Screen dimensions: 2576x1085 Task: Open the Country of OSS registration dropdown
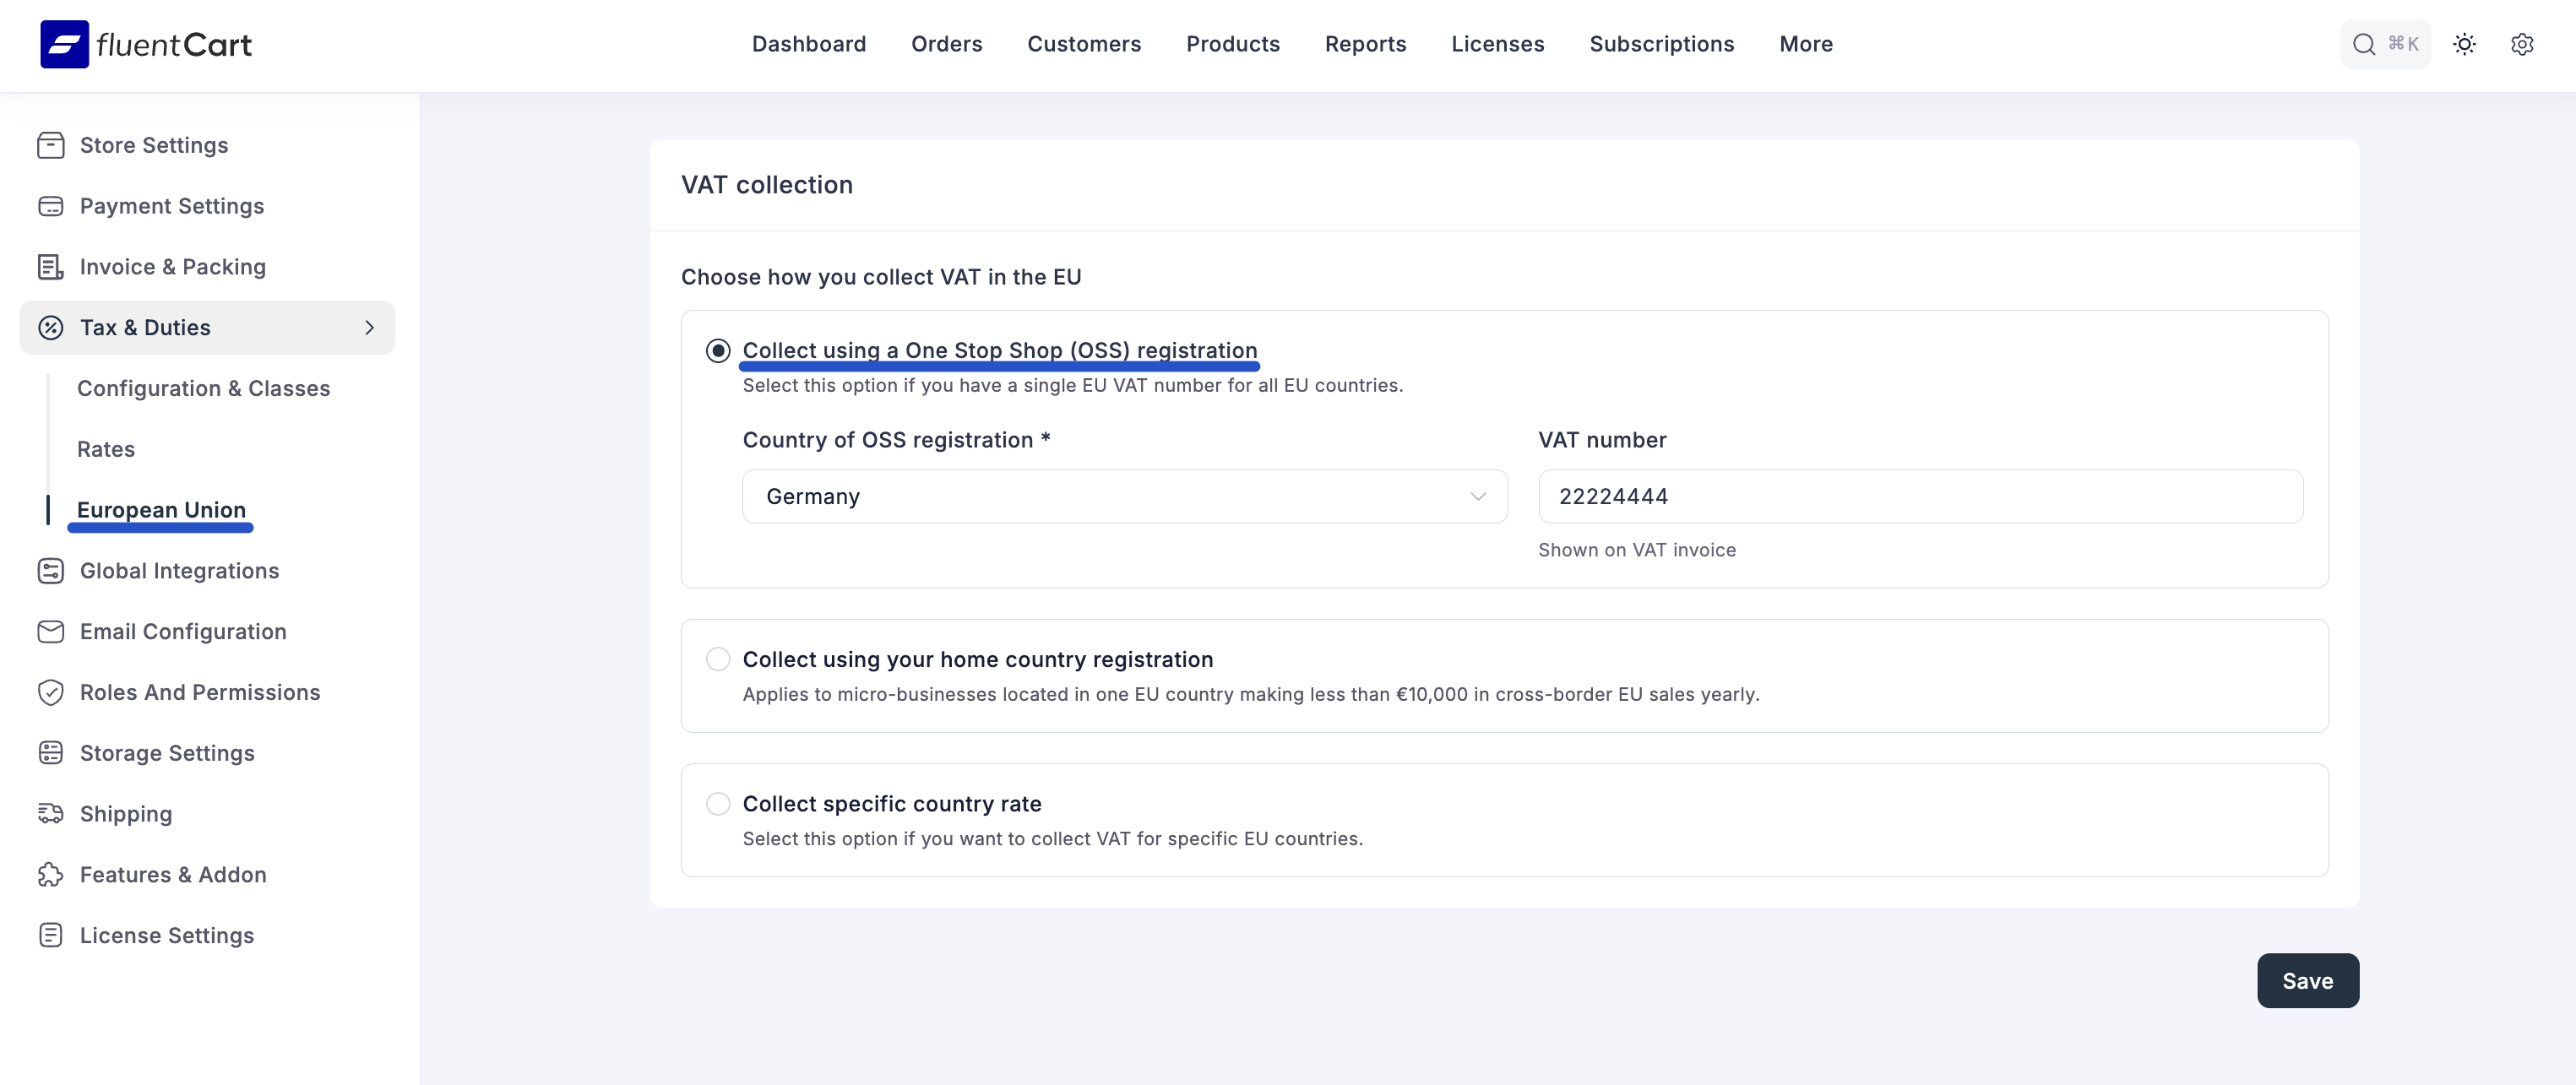point(1124,496)
